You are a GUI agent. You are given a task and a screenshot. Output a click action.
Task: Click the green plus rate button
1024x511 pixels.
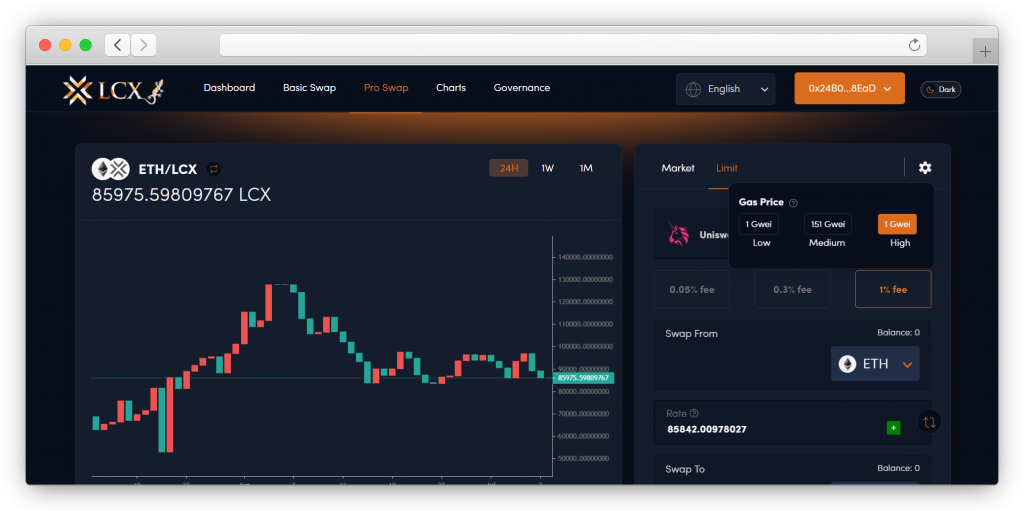(x=893, y=428)
